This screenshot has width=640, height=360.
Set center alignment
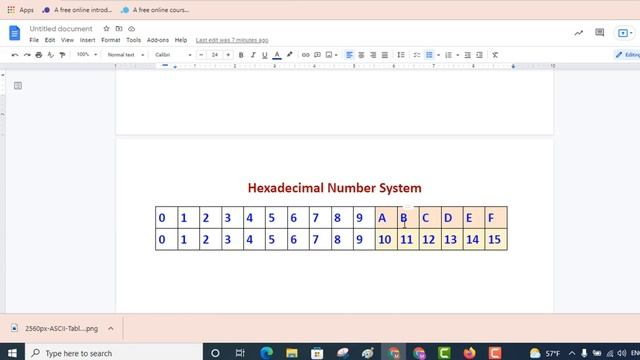coord(361,55)
